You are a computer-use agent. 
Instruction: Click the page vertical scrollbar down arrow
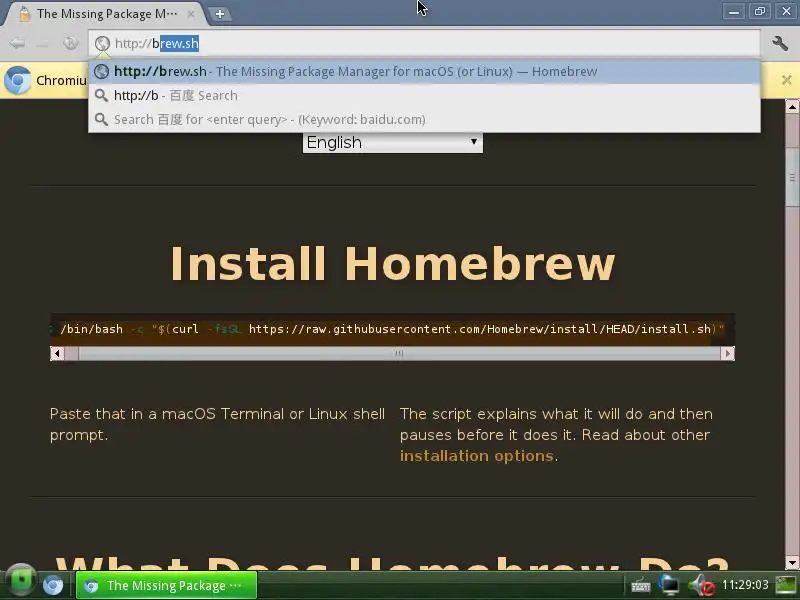click(x=792, y=563)
